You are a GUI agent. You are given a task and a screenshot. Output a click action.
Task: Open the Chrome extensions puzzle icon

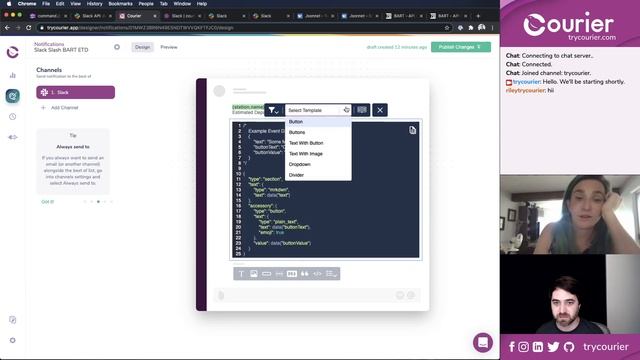click(471, 28)
